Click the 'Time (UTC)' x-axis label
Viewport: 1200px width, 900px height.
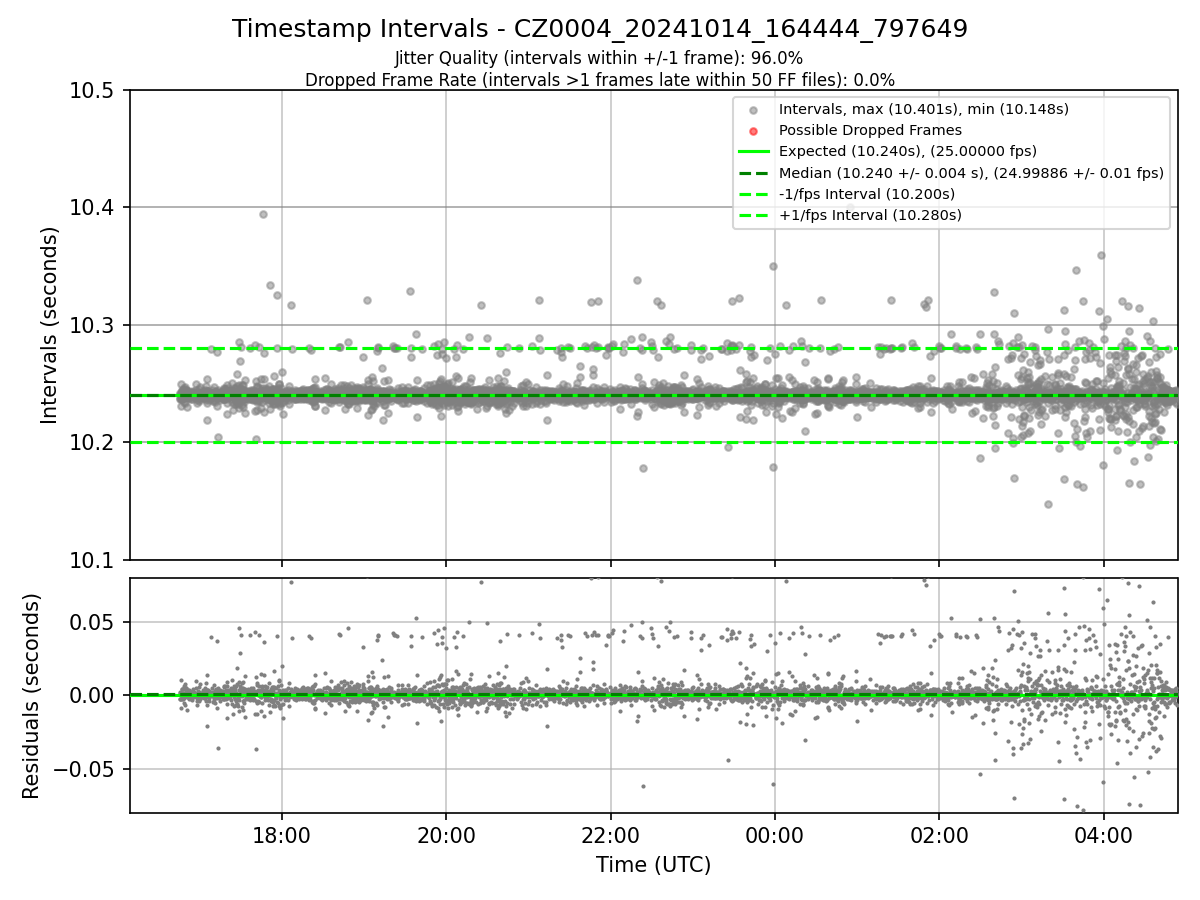click(653, 864)
